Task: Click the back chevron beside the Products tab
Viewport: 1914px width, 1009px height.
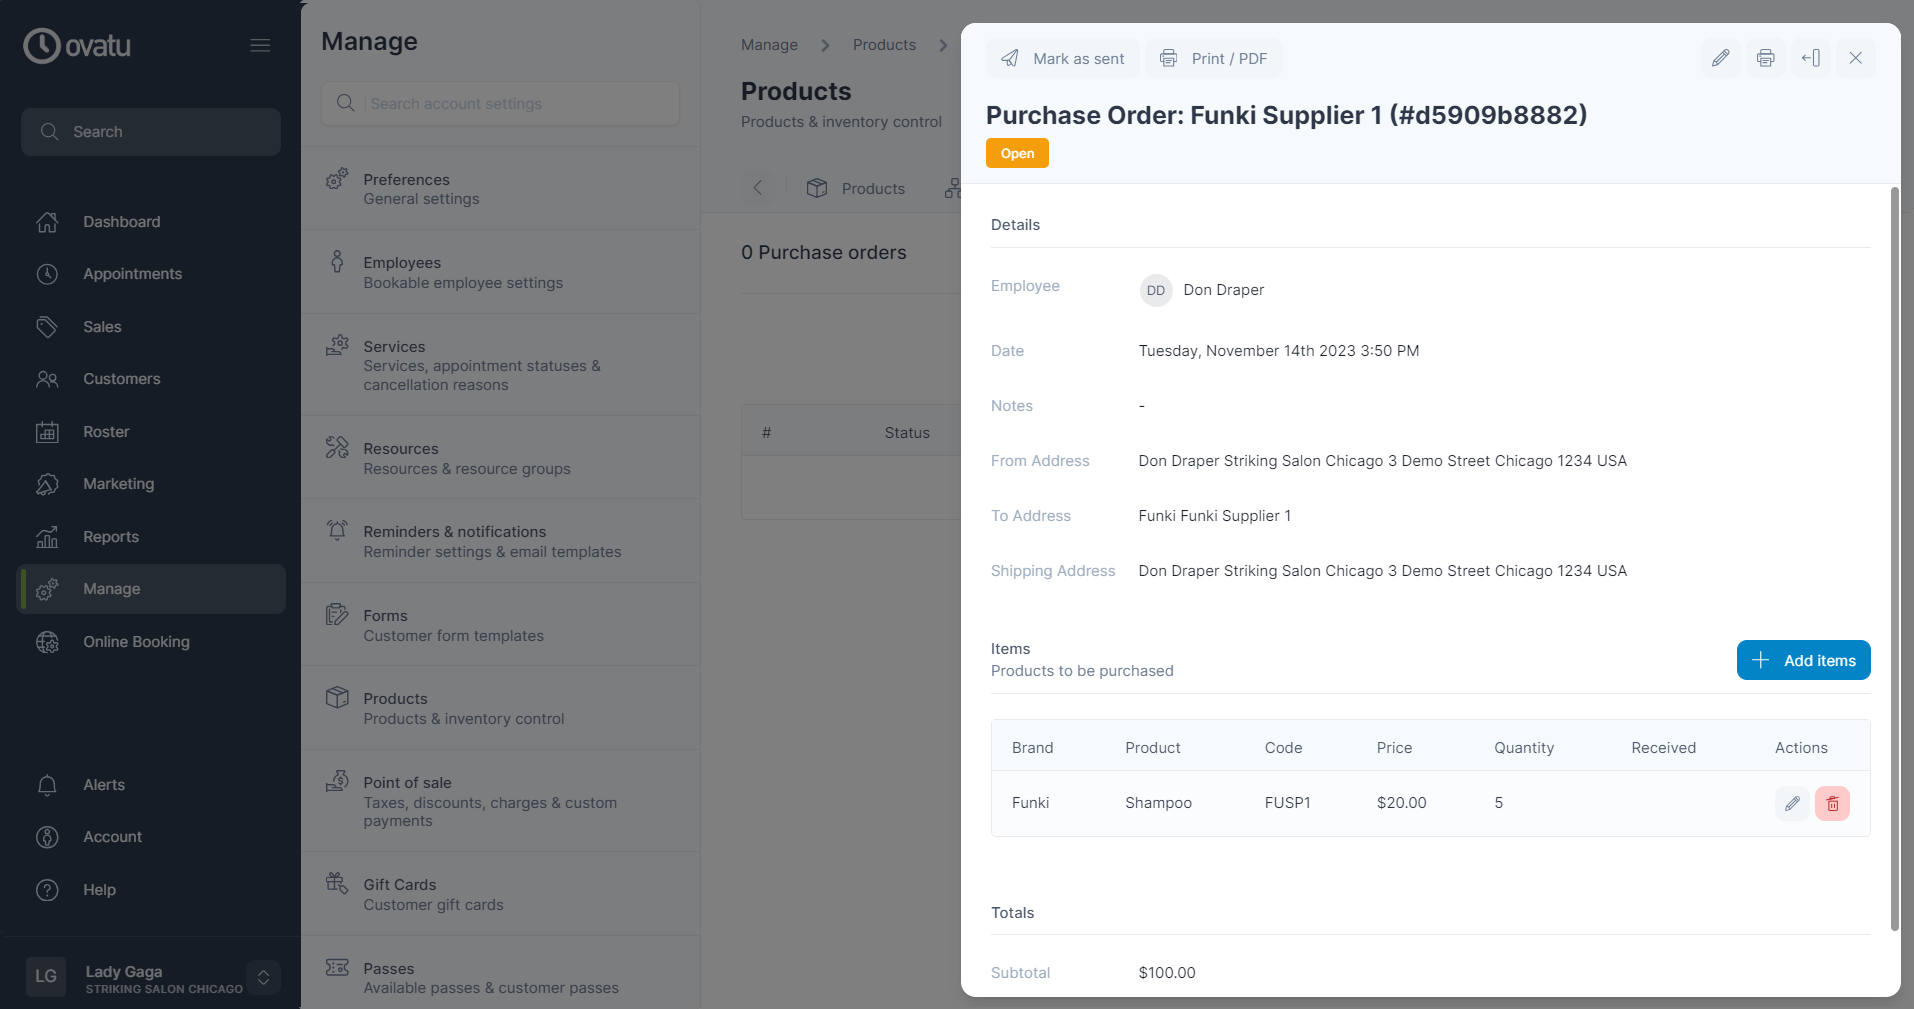Action: 759,188
